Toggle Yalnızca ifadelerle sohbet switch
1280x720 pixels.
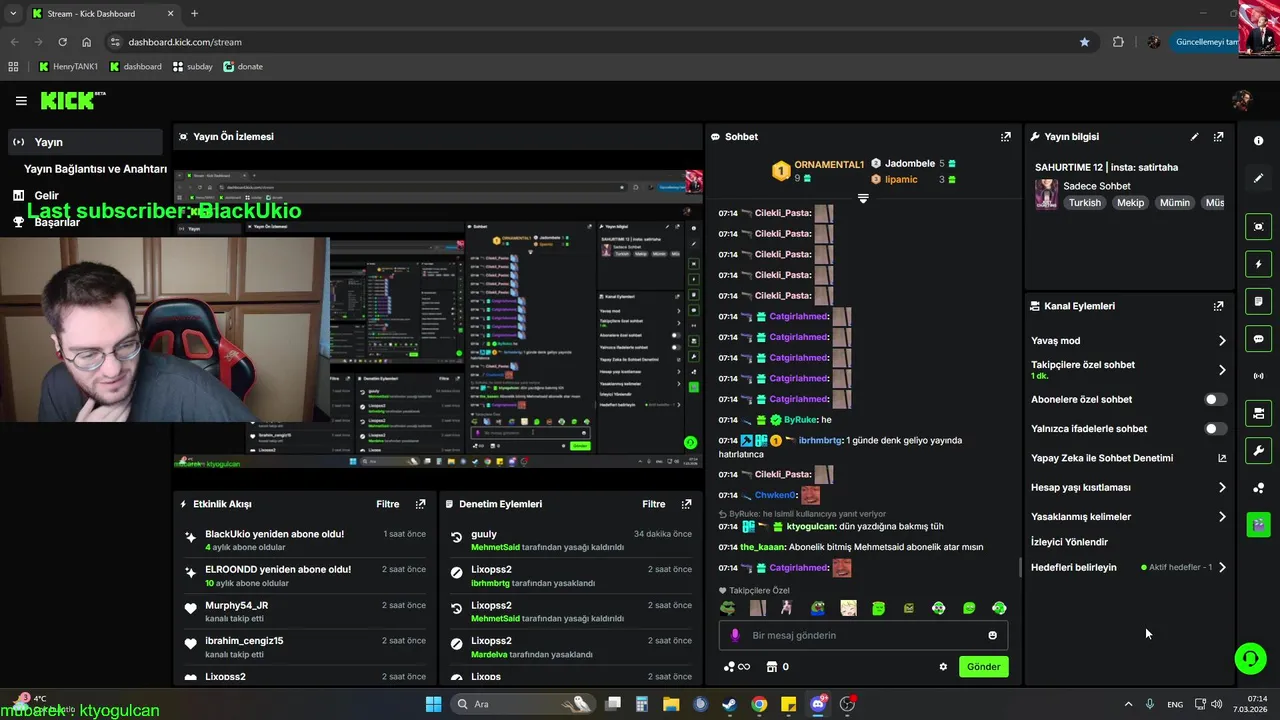click(x=1215, y=429)
